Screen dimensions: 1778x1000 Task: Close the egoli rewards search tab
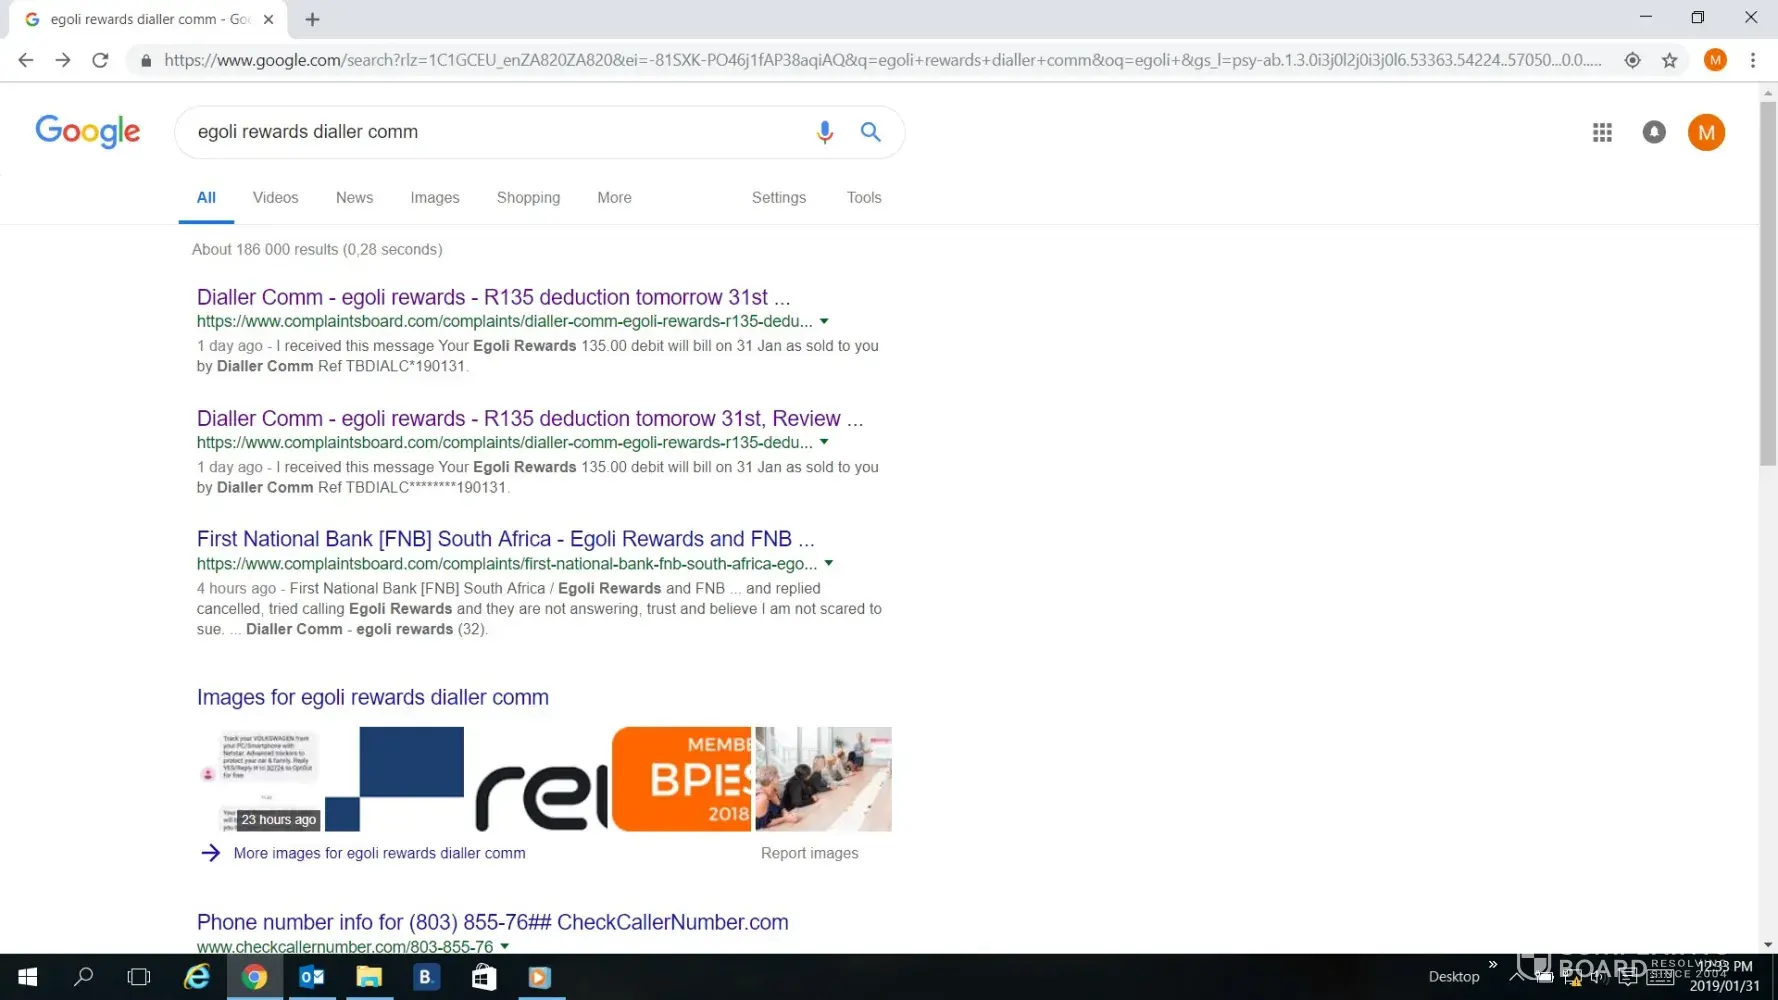click(x=268, y=19)
